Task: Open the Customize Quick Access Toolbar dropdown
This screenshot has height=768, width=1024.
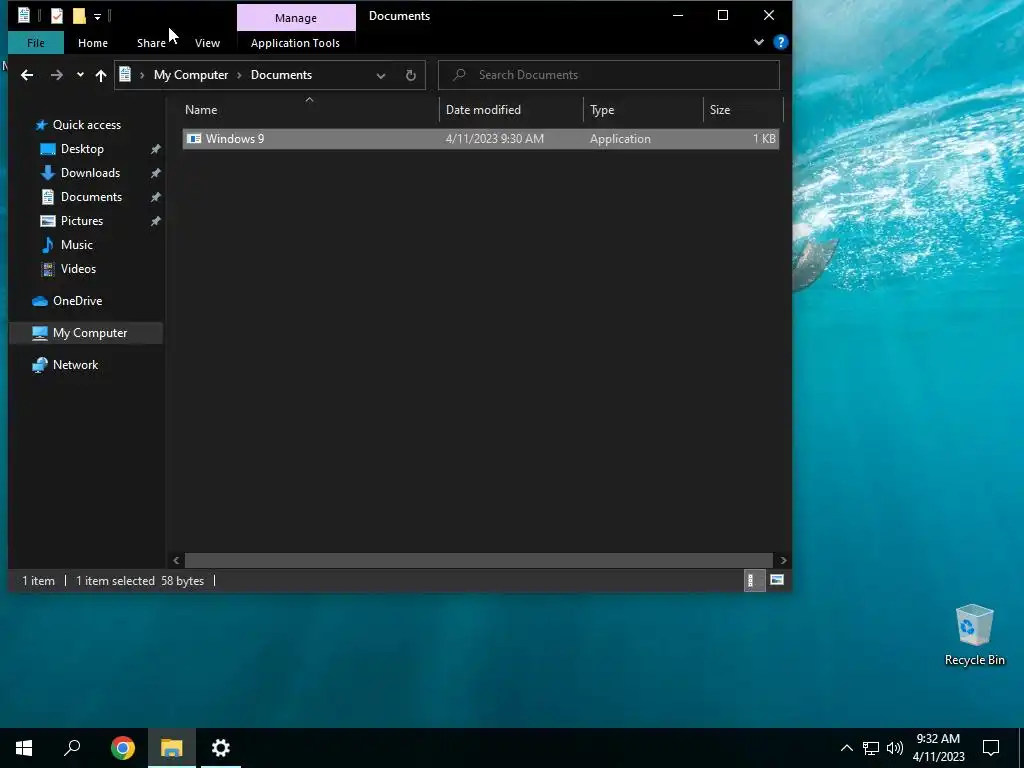Action: (97, 16)
